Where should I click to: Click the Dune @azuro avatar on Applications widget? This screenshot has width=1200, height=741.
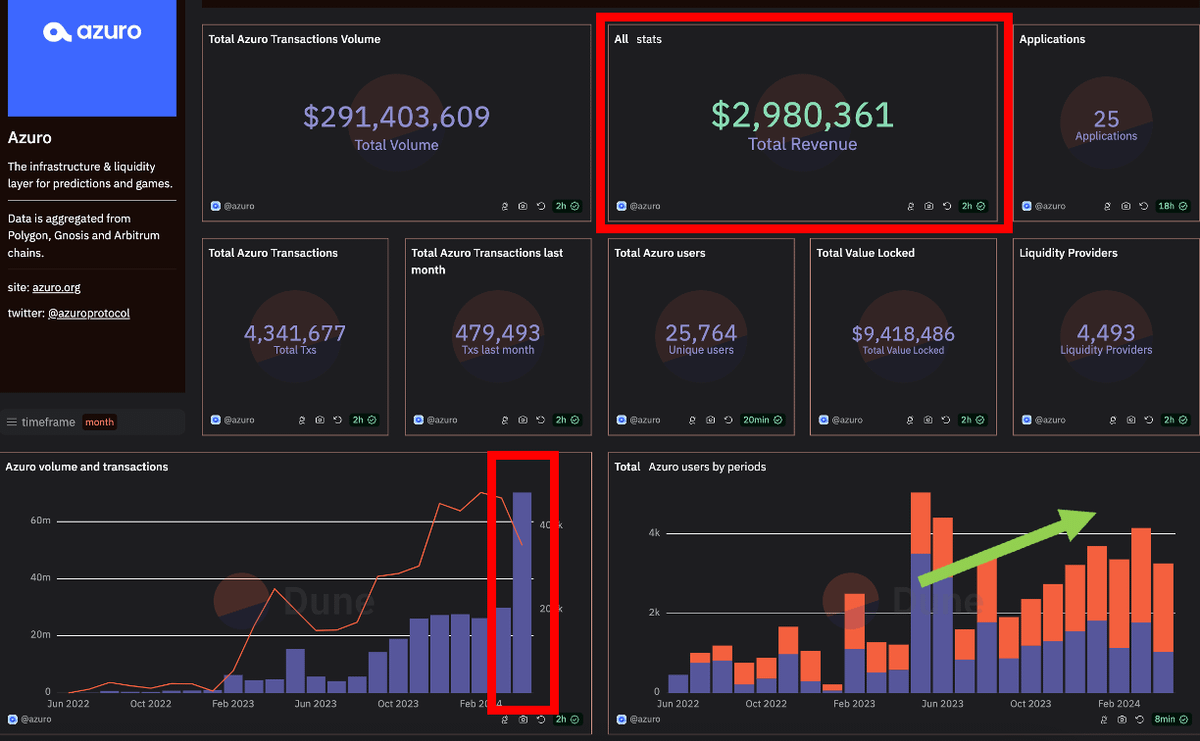1027,206
